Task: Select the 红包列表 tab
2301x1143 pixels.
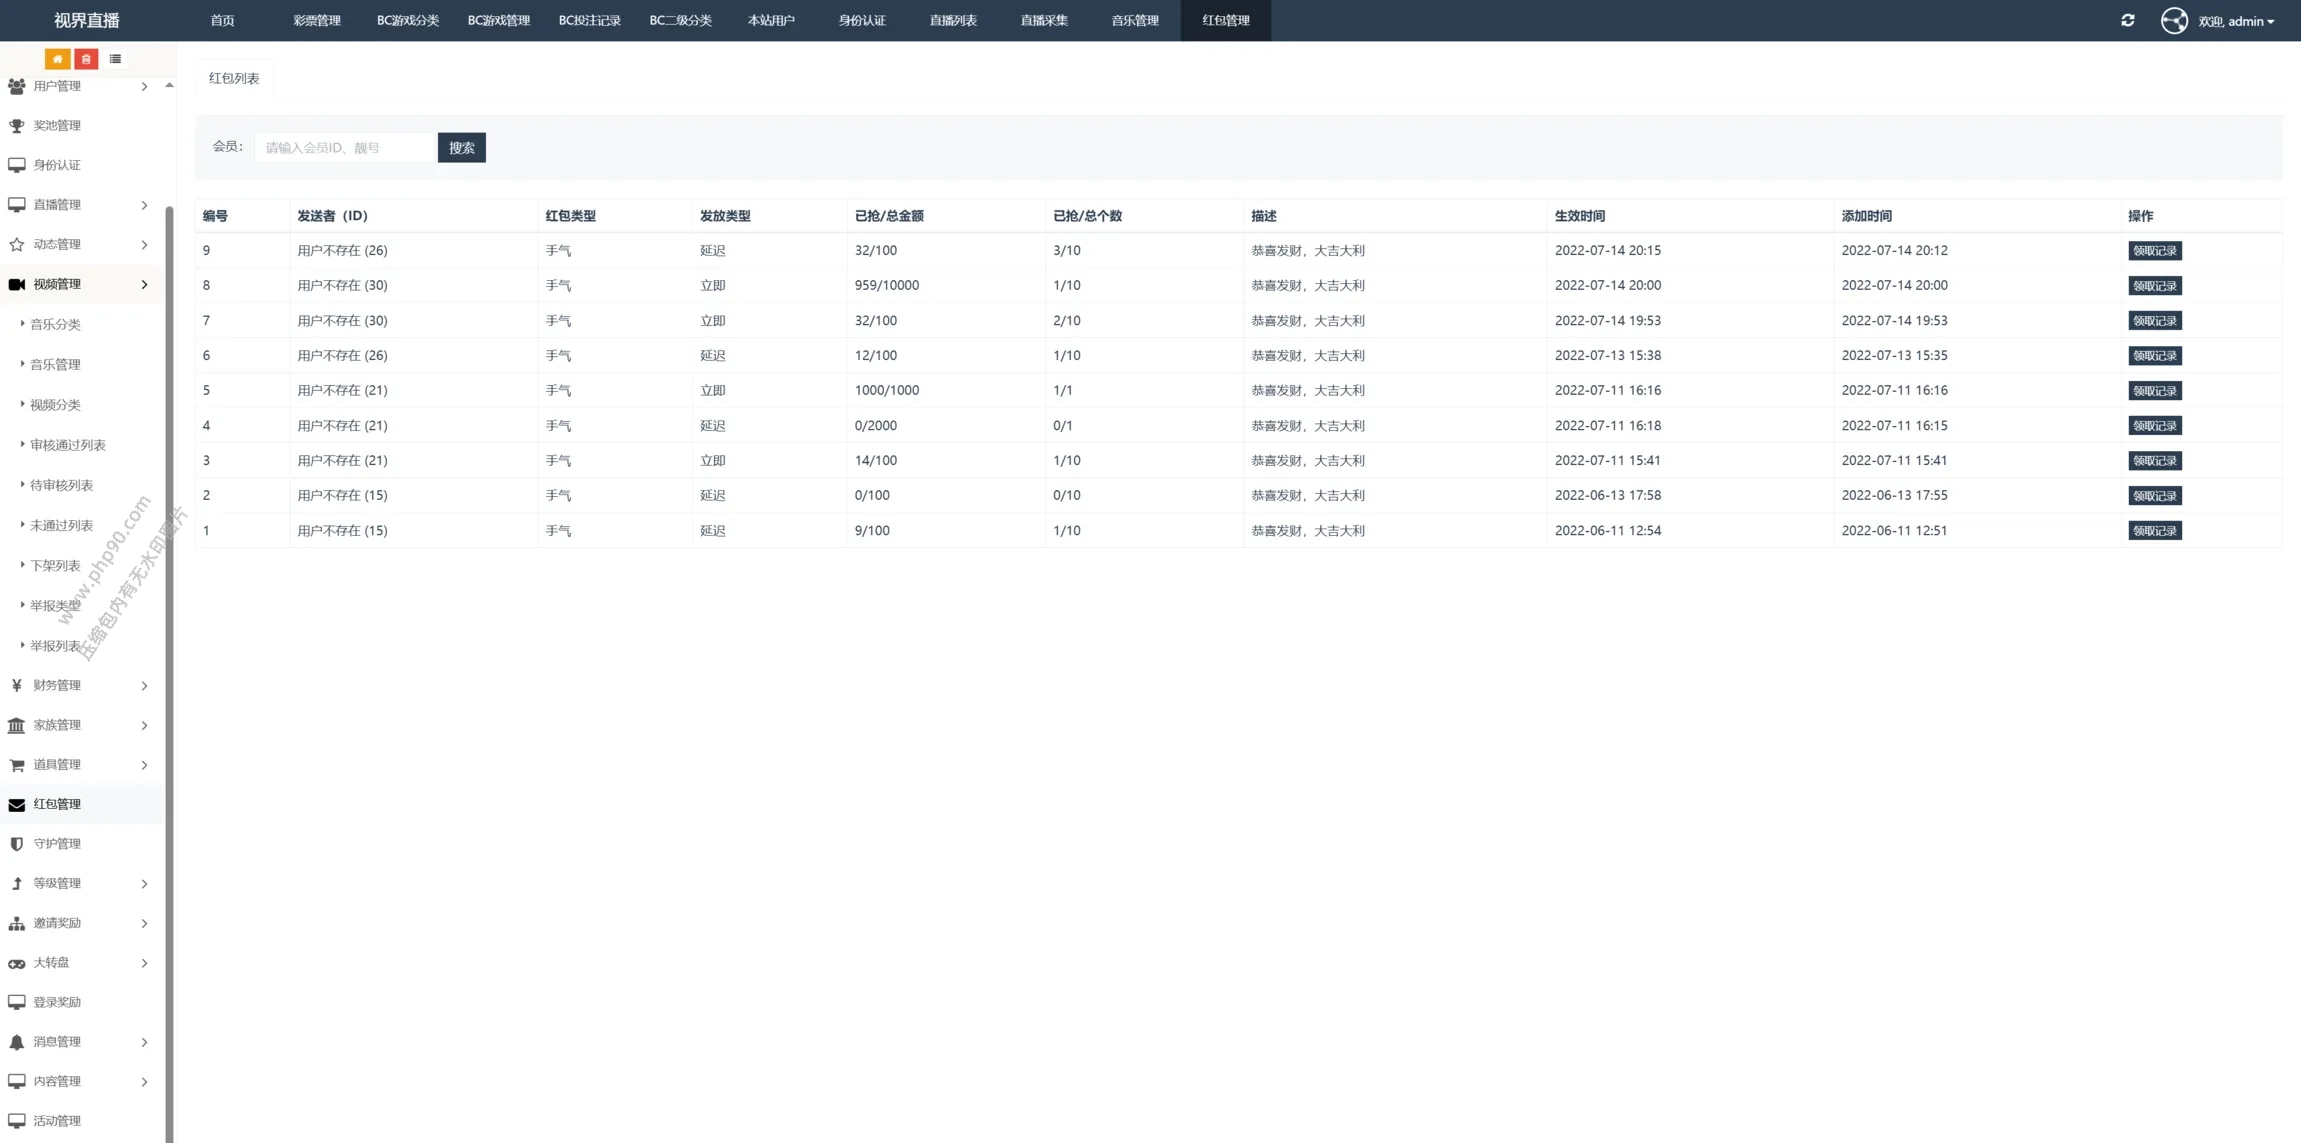Action: coord(234,78)
